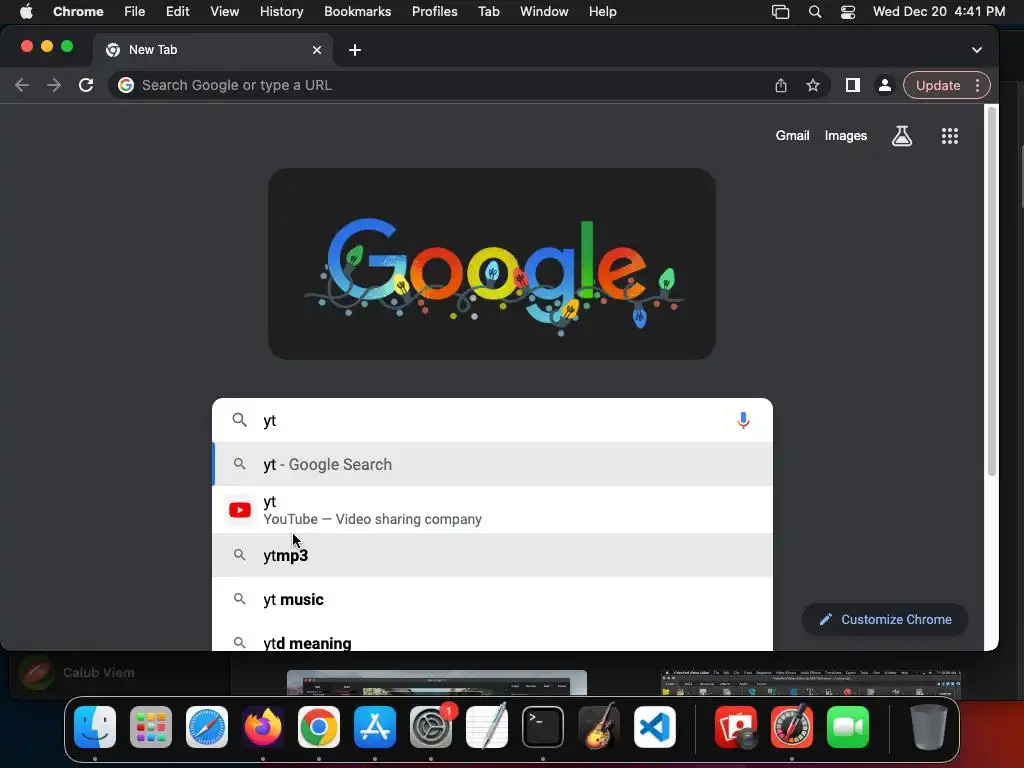
Task: Open the History menu
Action: pyautogui.click(x=281, y=11)
